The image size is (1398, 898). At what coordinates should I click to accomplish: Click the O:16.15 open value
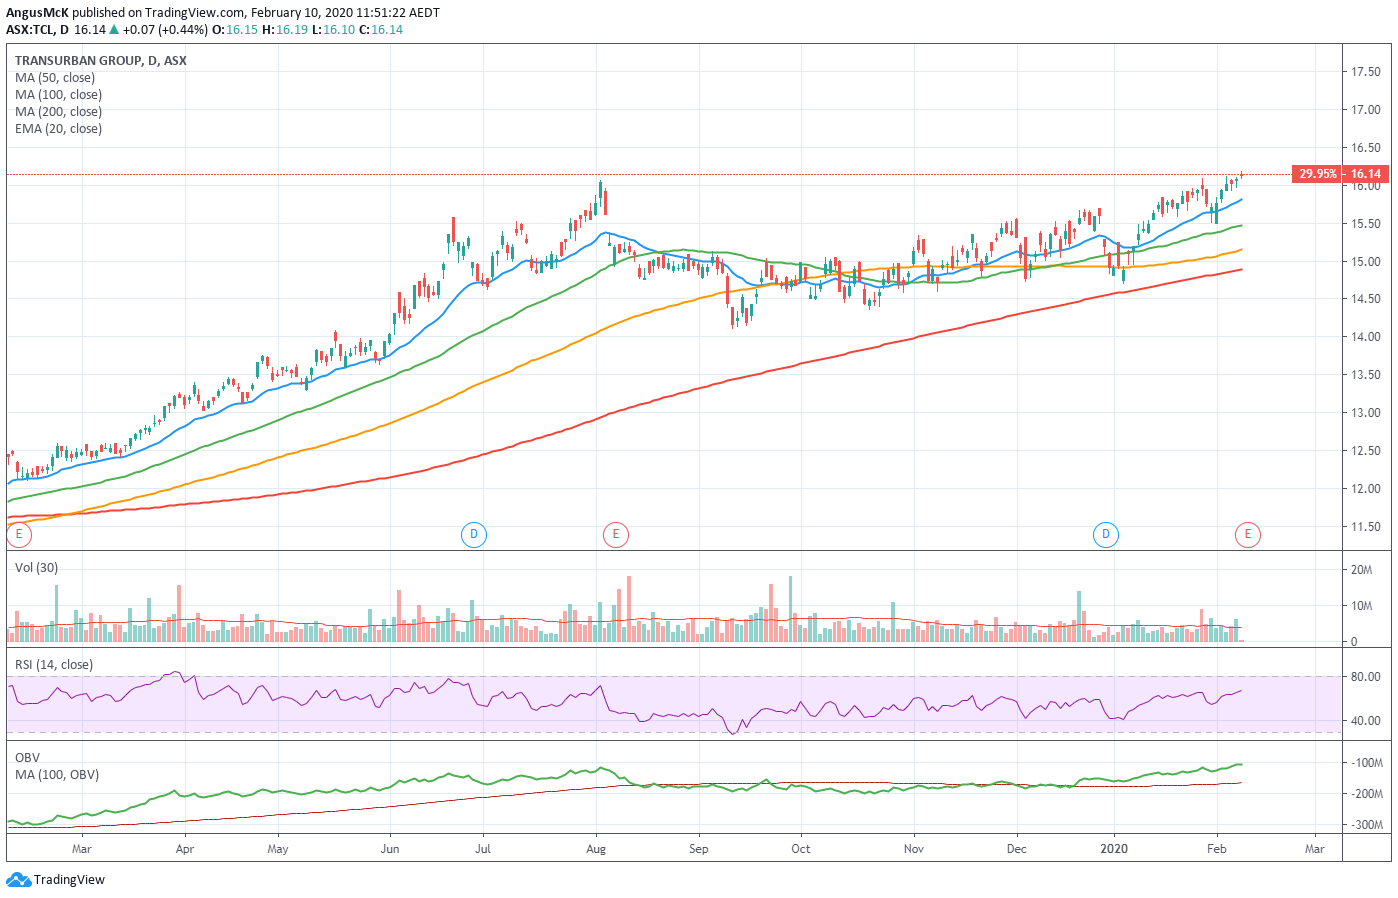[236, 30]
